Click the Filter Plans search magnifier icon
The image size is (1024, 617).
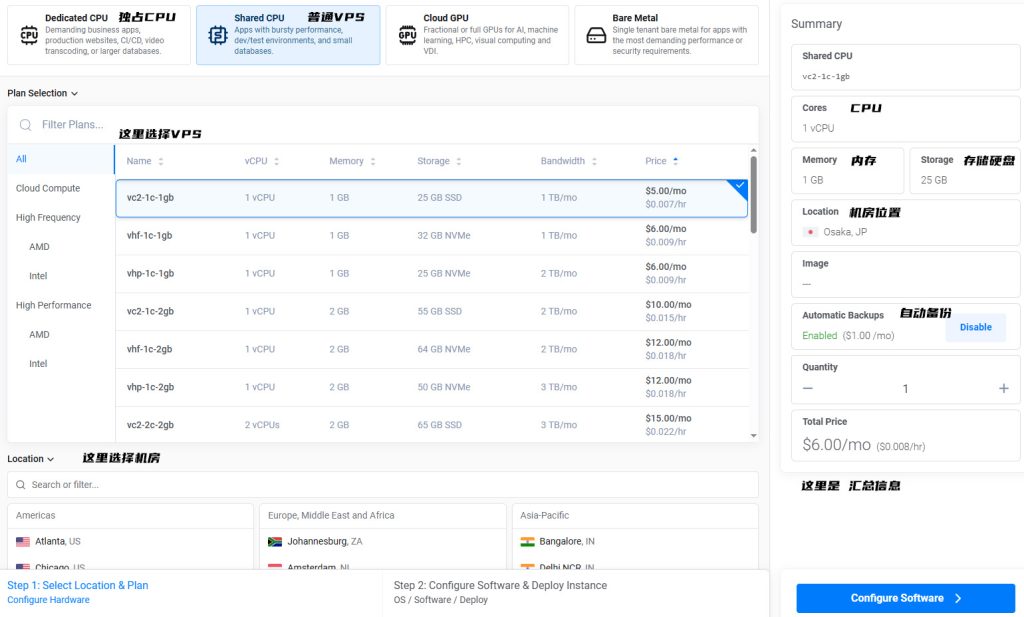(25, 125)
